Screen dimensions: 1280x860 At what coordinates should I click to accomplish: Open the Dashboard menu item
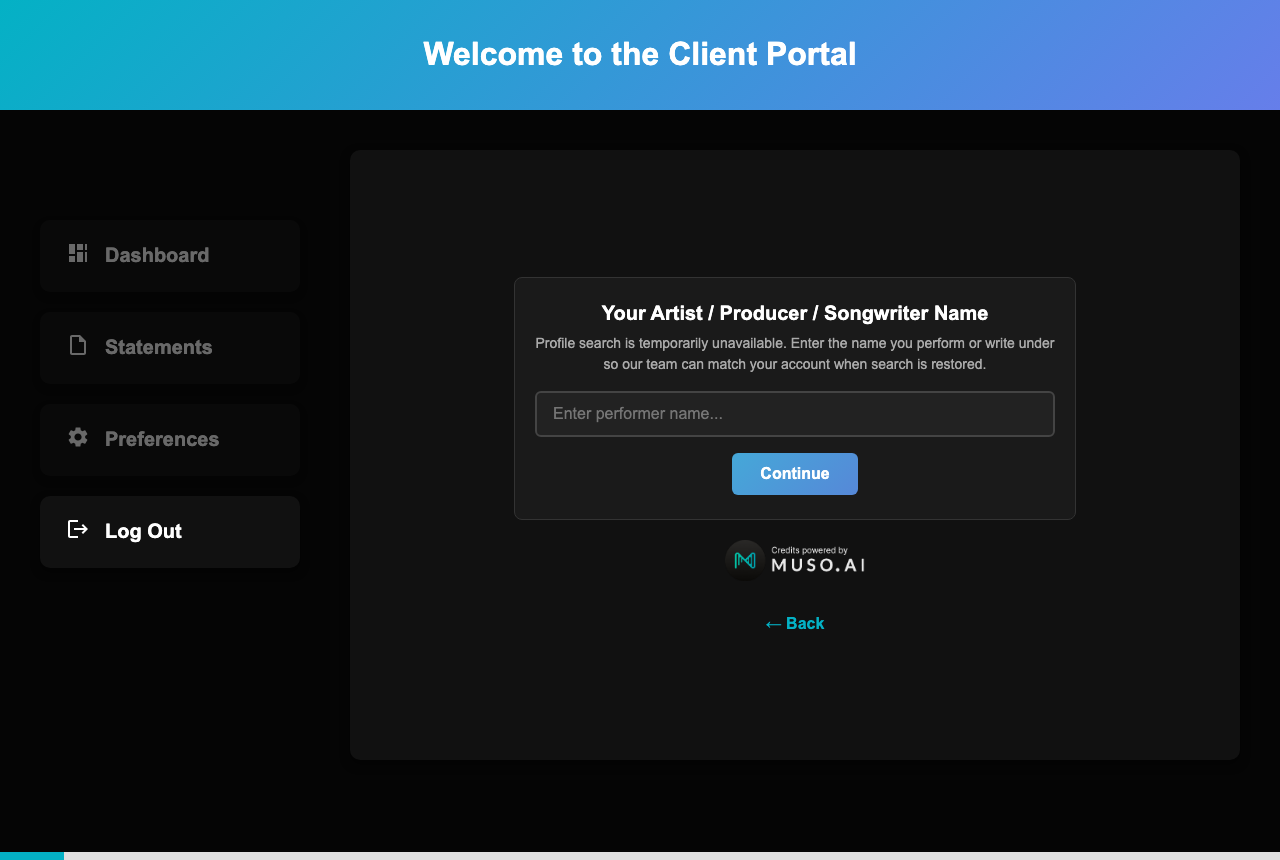[x=170, y=255]
